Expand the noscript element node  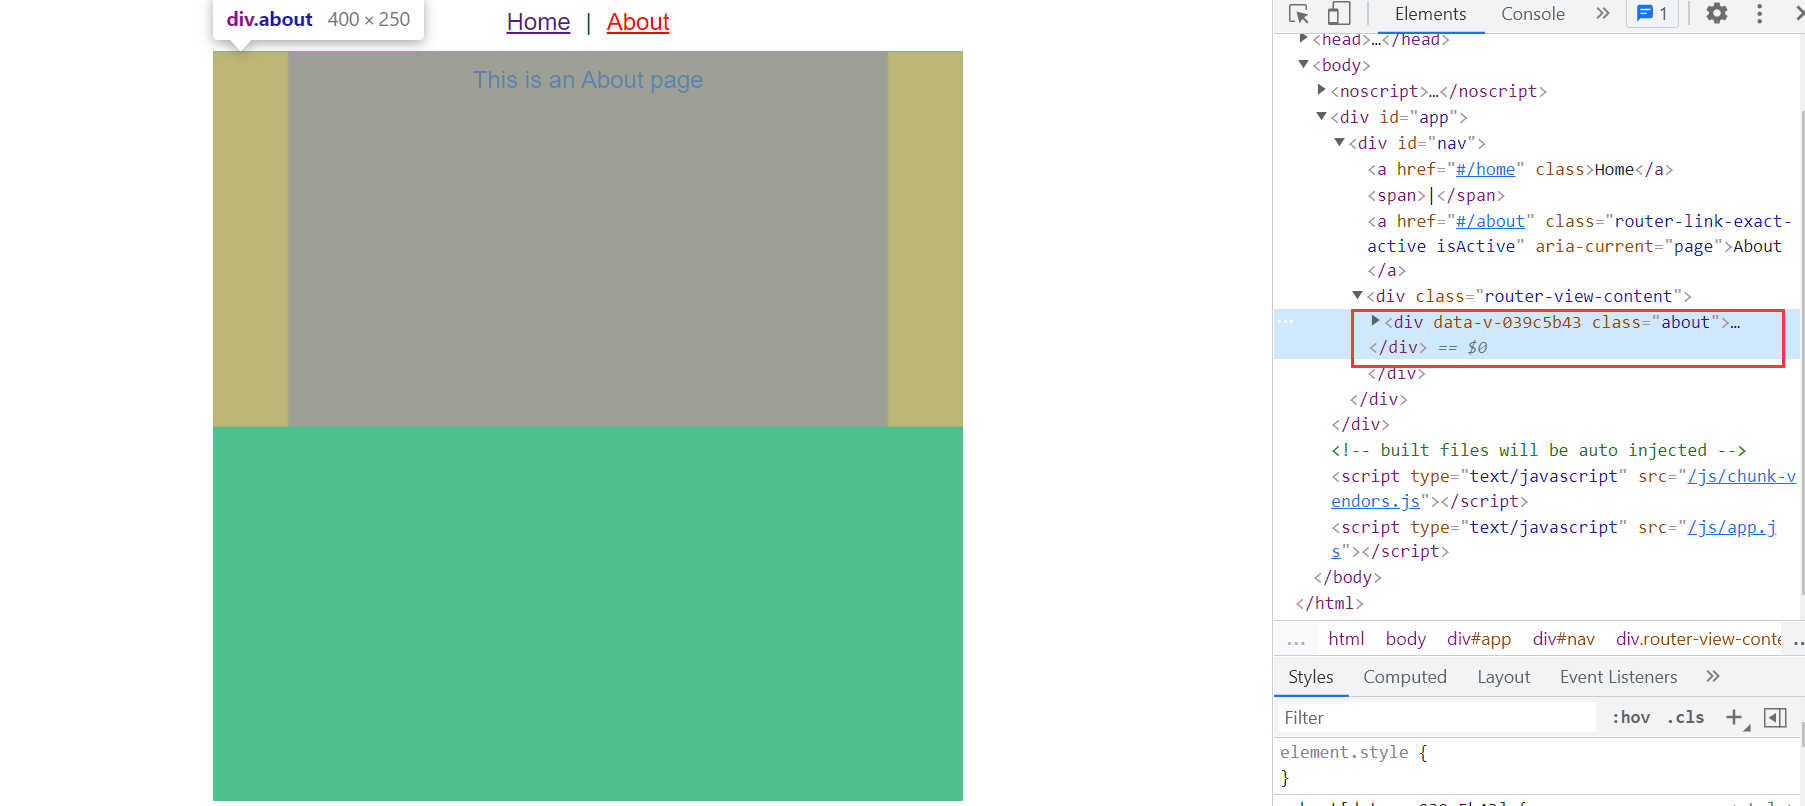1321,91
